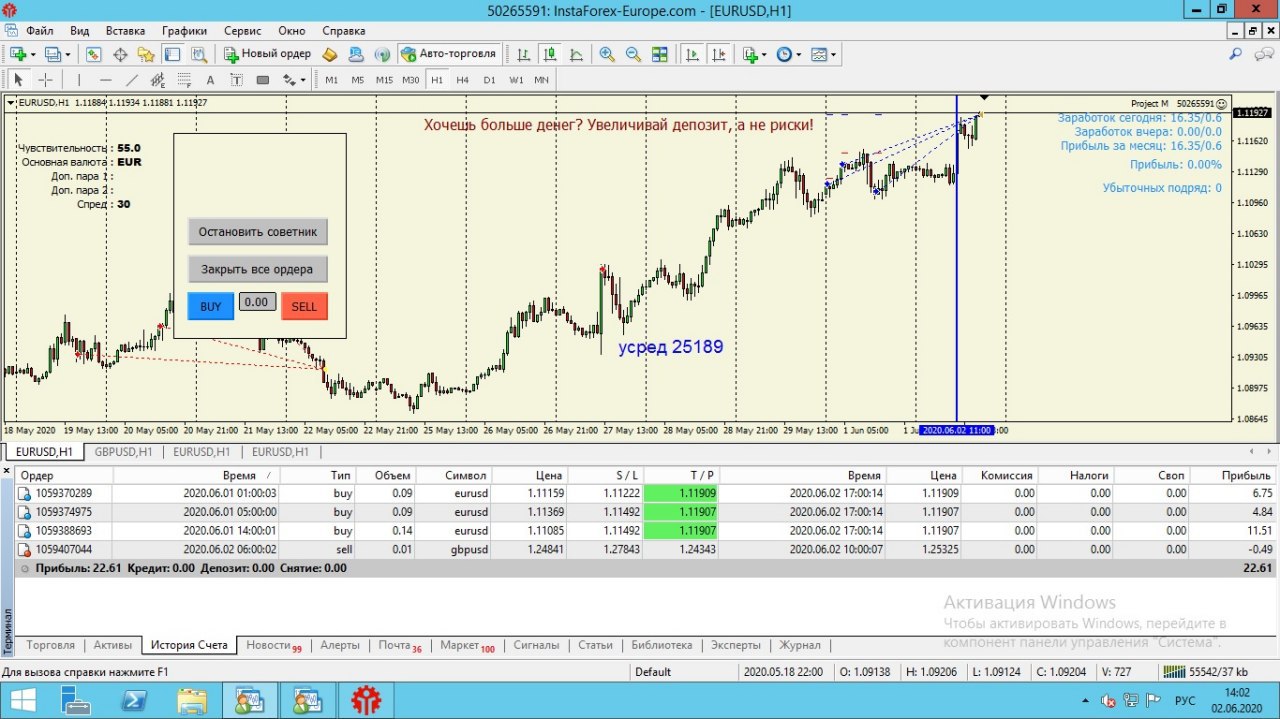This screenshot has height=719, width=1280.
Task: Open the Журнал terminal tab
Action: [800, 645]
